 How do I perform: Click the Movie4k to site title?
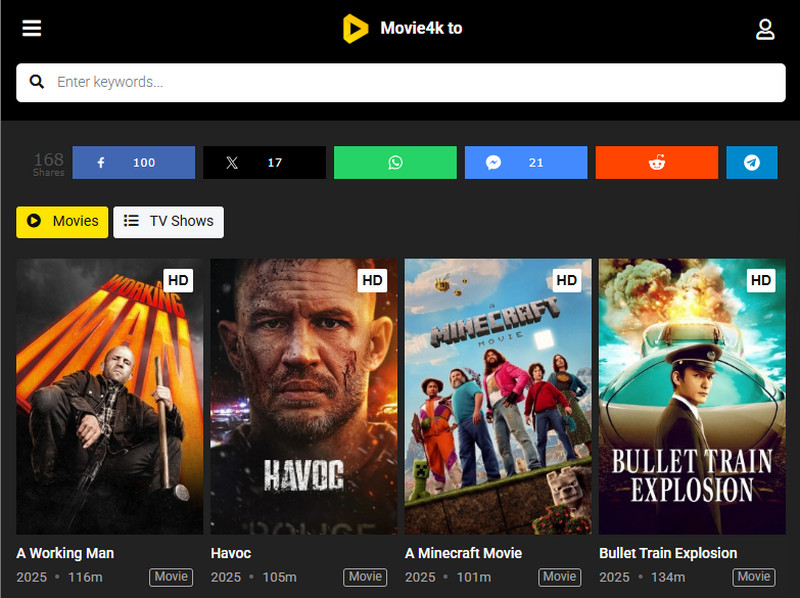click(x=421, y=28)
